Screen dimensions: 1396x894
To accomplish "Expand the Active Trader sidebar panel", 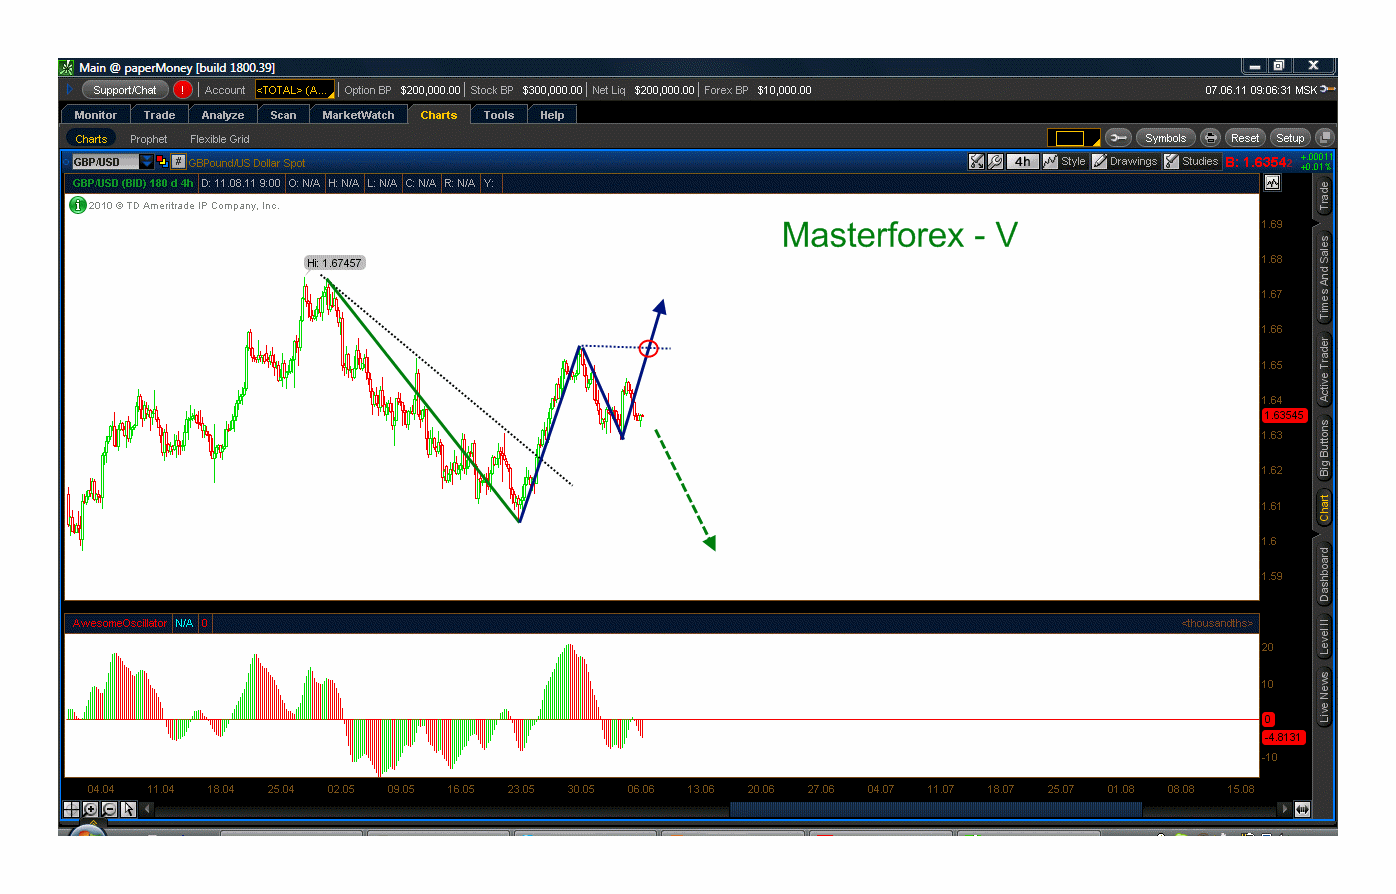I will 1324,369.
